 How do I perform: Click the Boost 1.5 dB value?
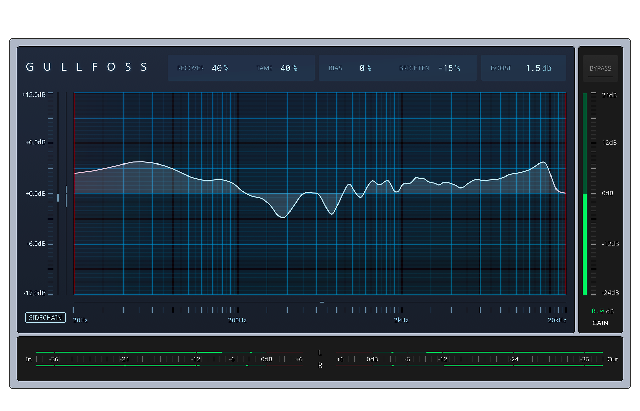coord(538,68)
